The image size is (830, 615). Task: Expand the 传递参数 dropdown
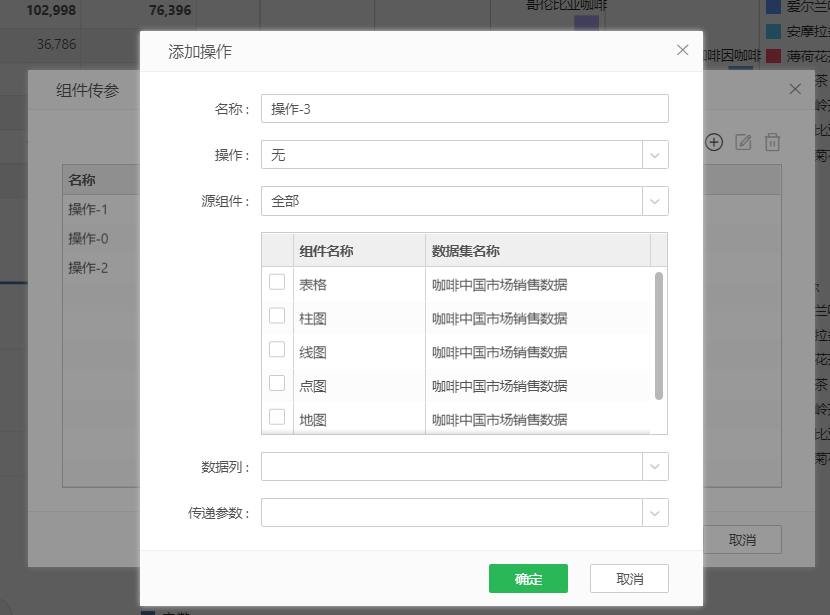655,513
